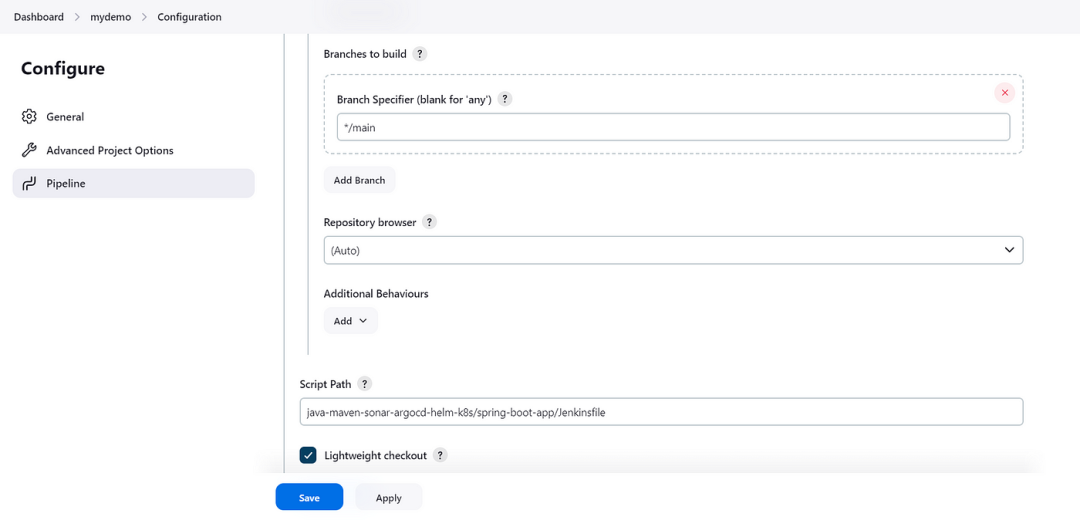The height and width of the screenshot is (520, 1080).
Task: Click the Pipeline section icon
Action: click(28, 183)
